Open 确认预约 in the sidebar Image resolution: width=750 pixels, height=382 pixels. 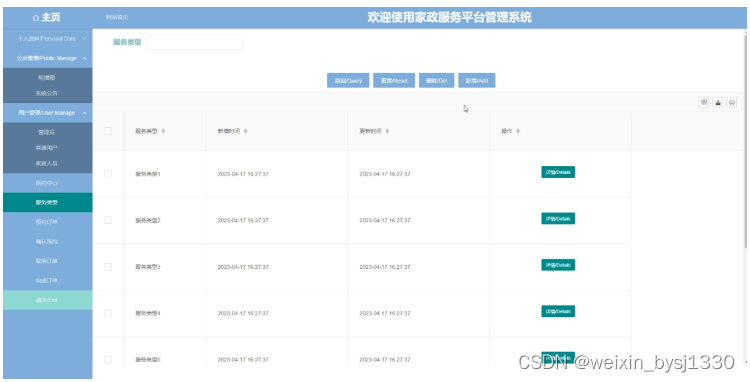tap(47, 241)
